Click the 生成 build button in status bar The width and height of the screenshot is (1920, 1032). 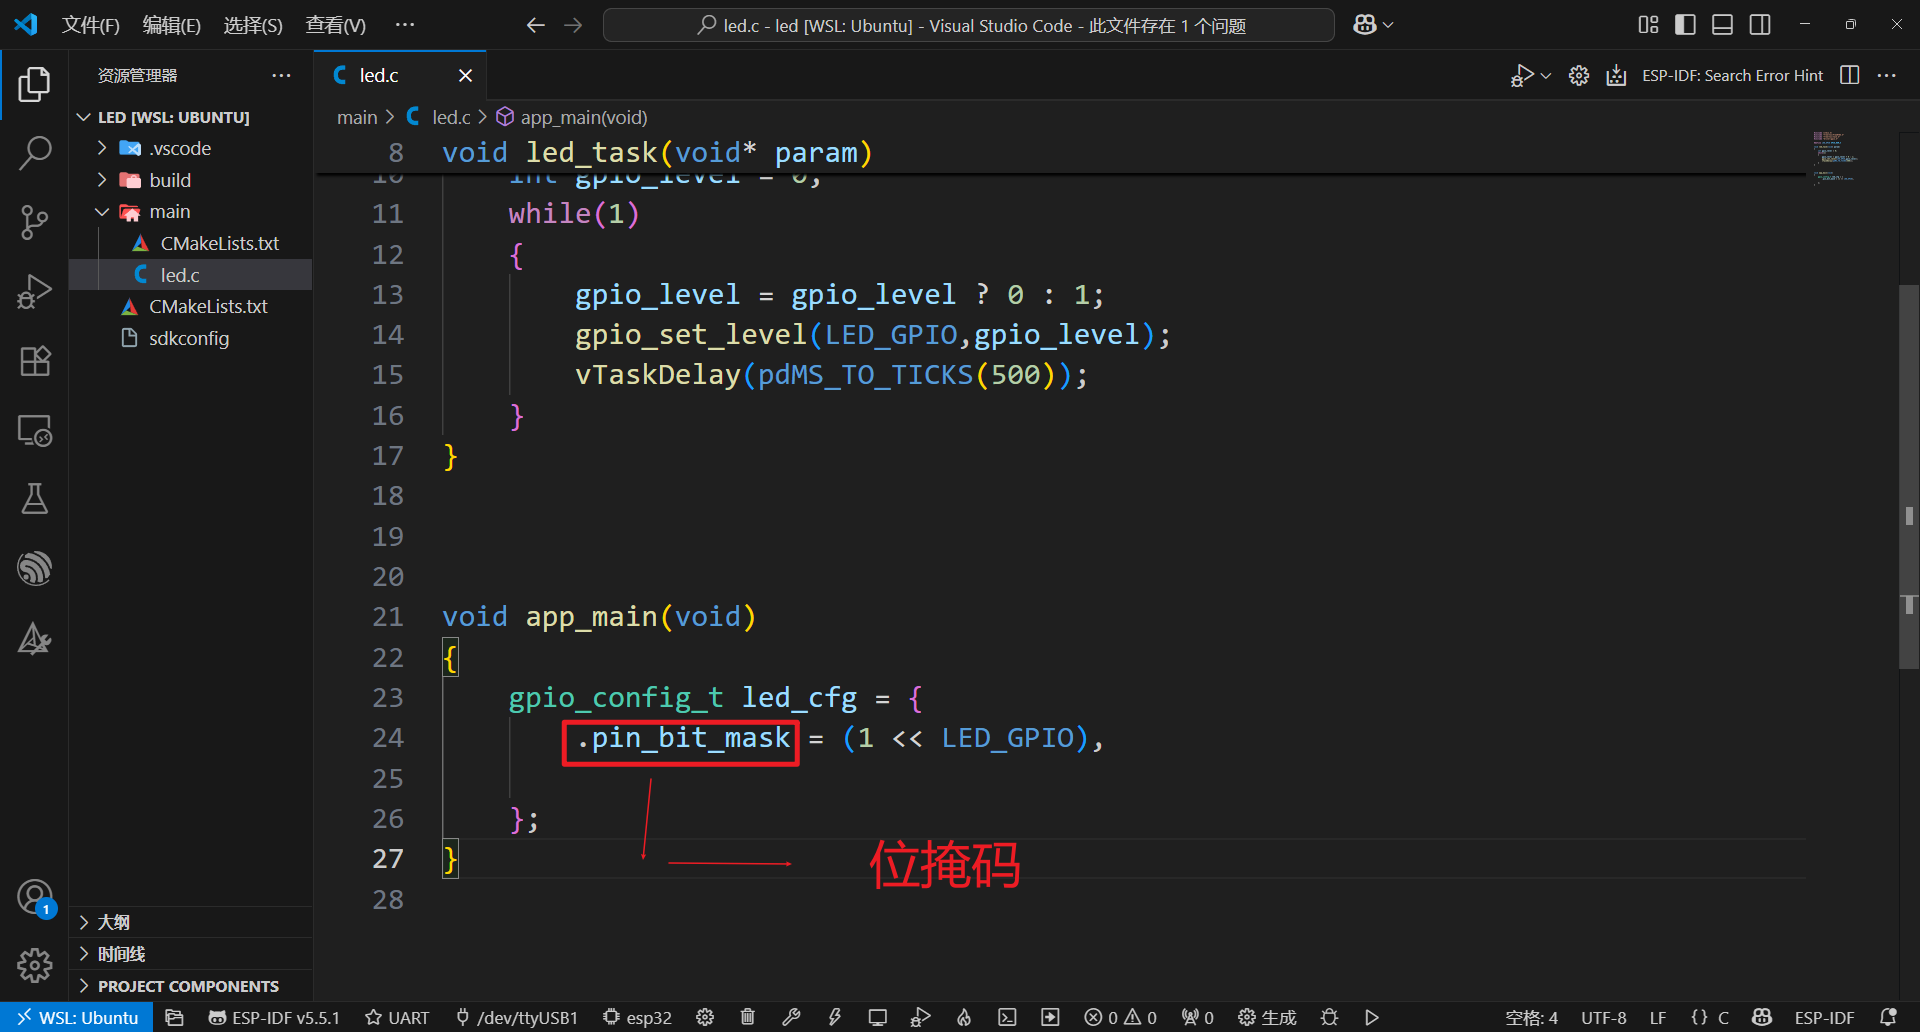1267,1017
